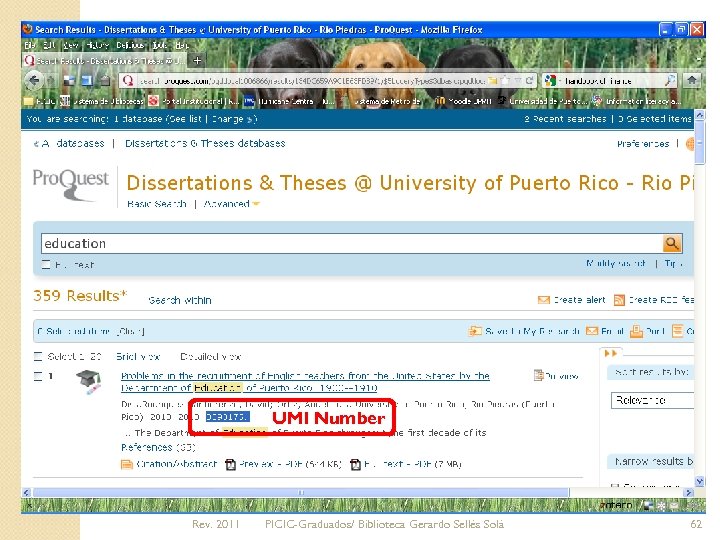Open the Dissertations & Theses databases link
The image size is (720, 540).
pos(205,143)
